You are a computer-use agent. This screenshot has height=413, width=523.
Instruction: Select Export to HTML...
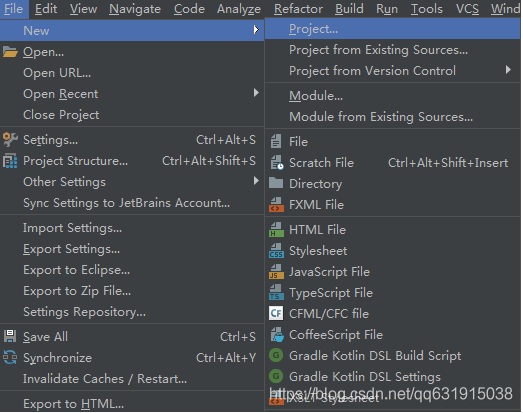(132, 404)
